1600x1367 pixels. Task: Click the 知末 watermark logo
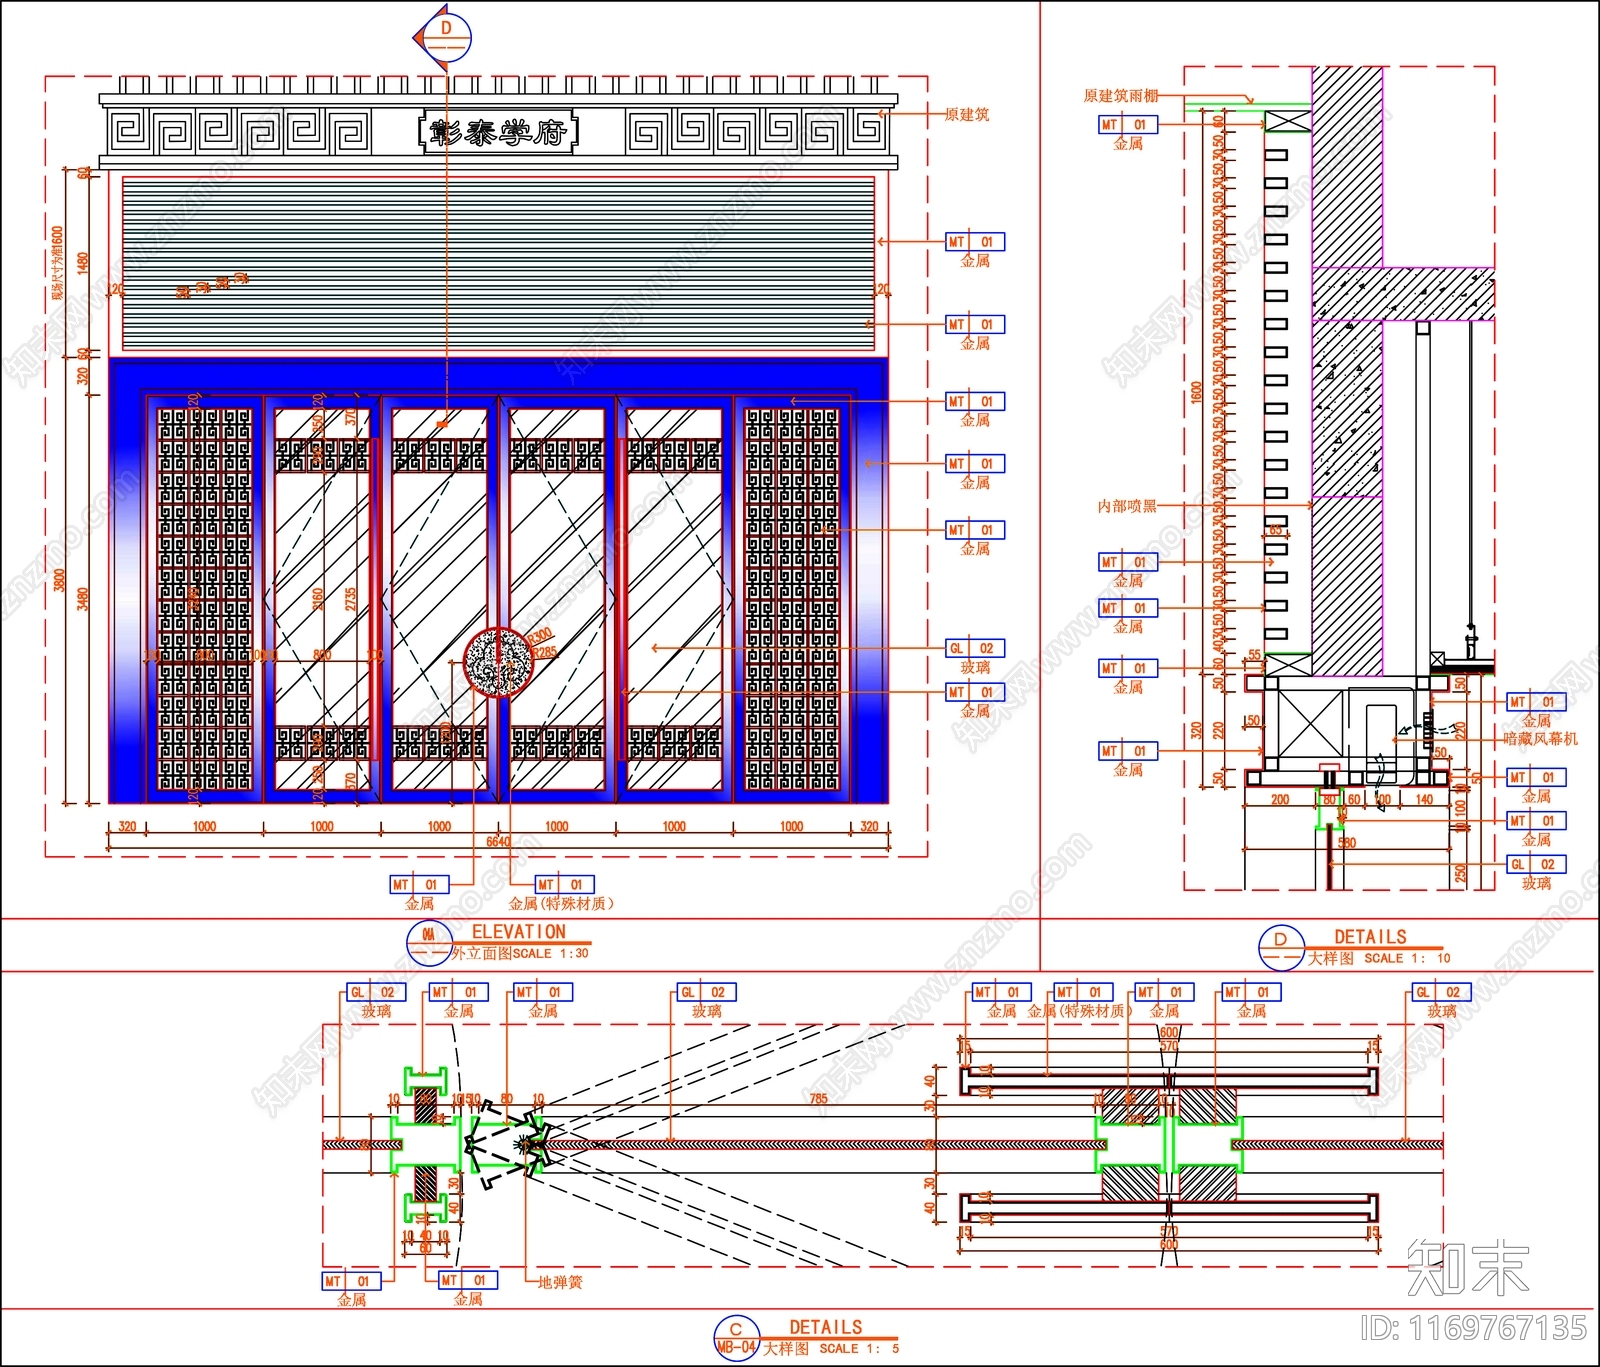[1468, 1268]
